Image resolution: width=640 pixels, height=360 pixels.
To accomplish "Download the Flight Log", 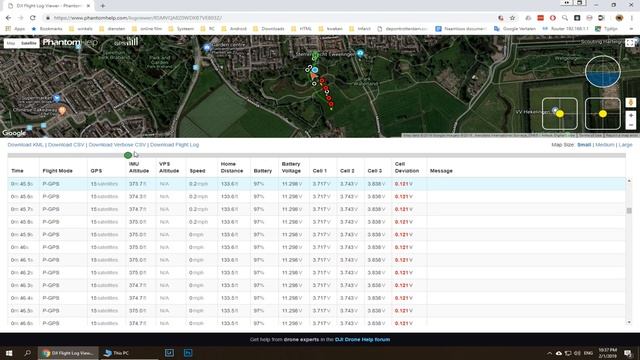I will [174, 145].
